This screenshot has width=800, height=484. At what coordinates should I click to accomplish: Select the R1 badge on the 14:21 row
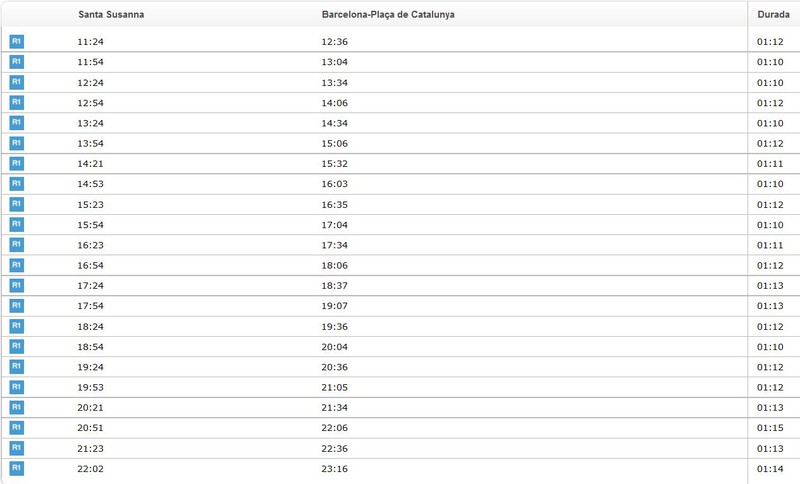click(x=16, y=163)
